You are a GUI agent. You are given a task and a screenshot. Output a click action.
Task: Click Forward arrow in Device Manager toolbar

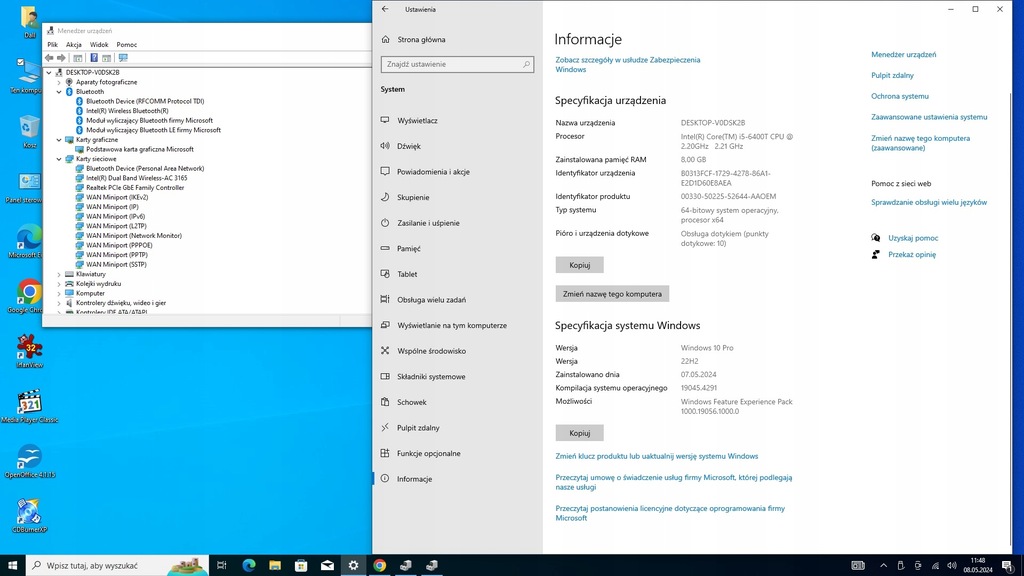tap(61, 58)
